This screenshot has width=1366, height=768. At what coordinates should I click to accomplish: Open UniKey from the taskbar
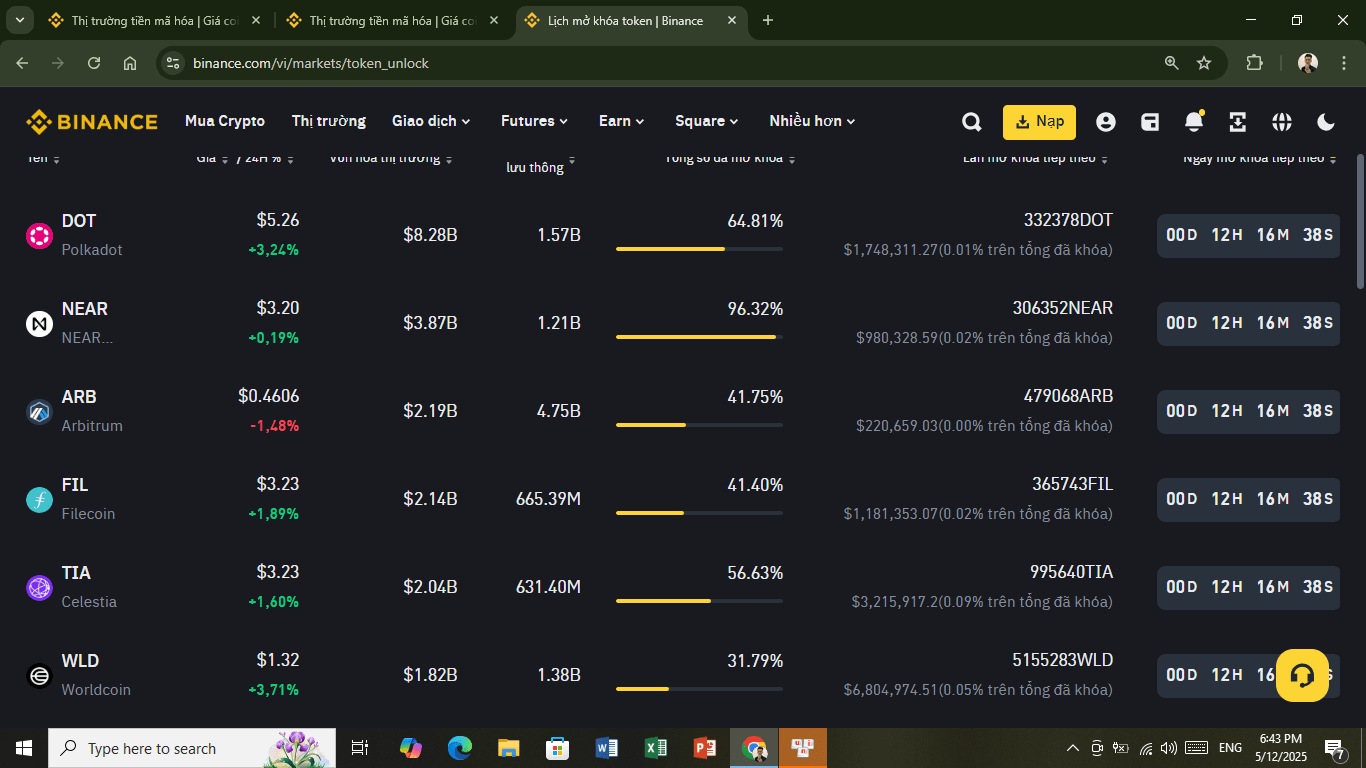coord(803,748)
